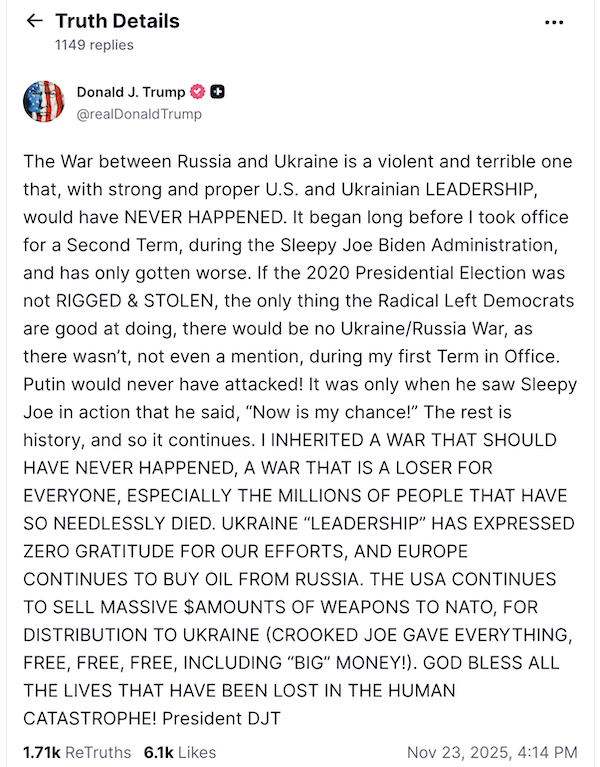Viewport: 600px width, 767px height.
Task: Click the black plus badge beside name
Action: point(218,92)
